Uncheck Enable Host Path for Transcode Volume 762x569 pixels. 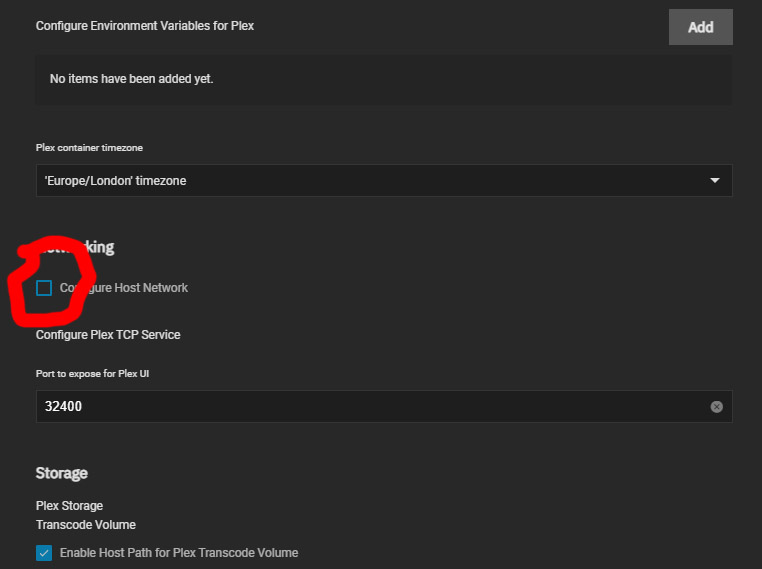pyautogui.click(x=44, y=553)
